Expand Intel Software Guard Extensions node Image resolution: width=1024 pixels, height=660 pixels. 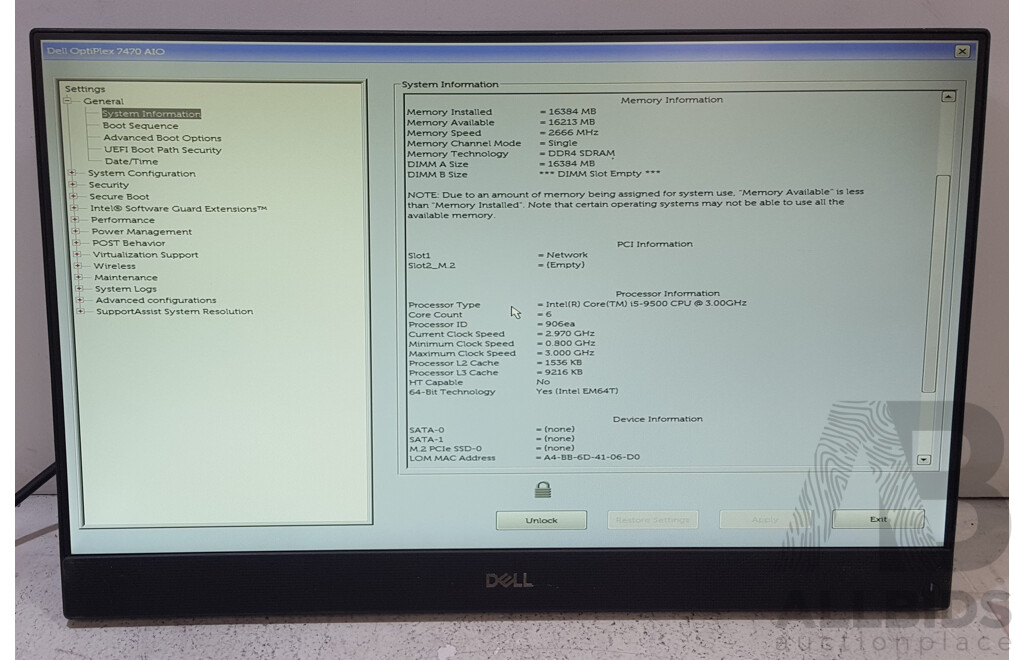pyautogui.click(x=74, y=208)
